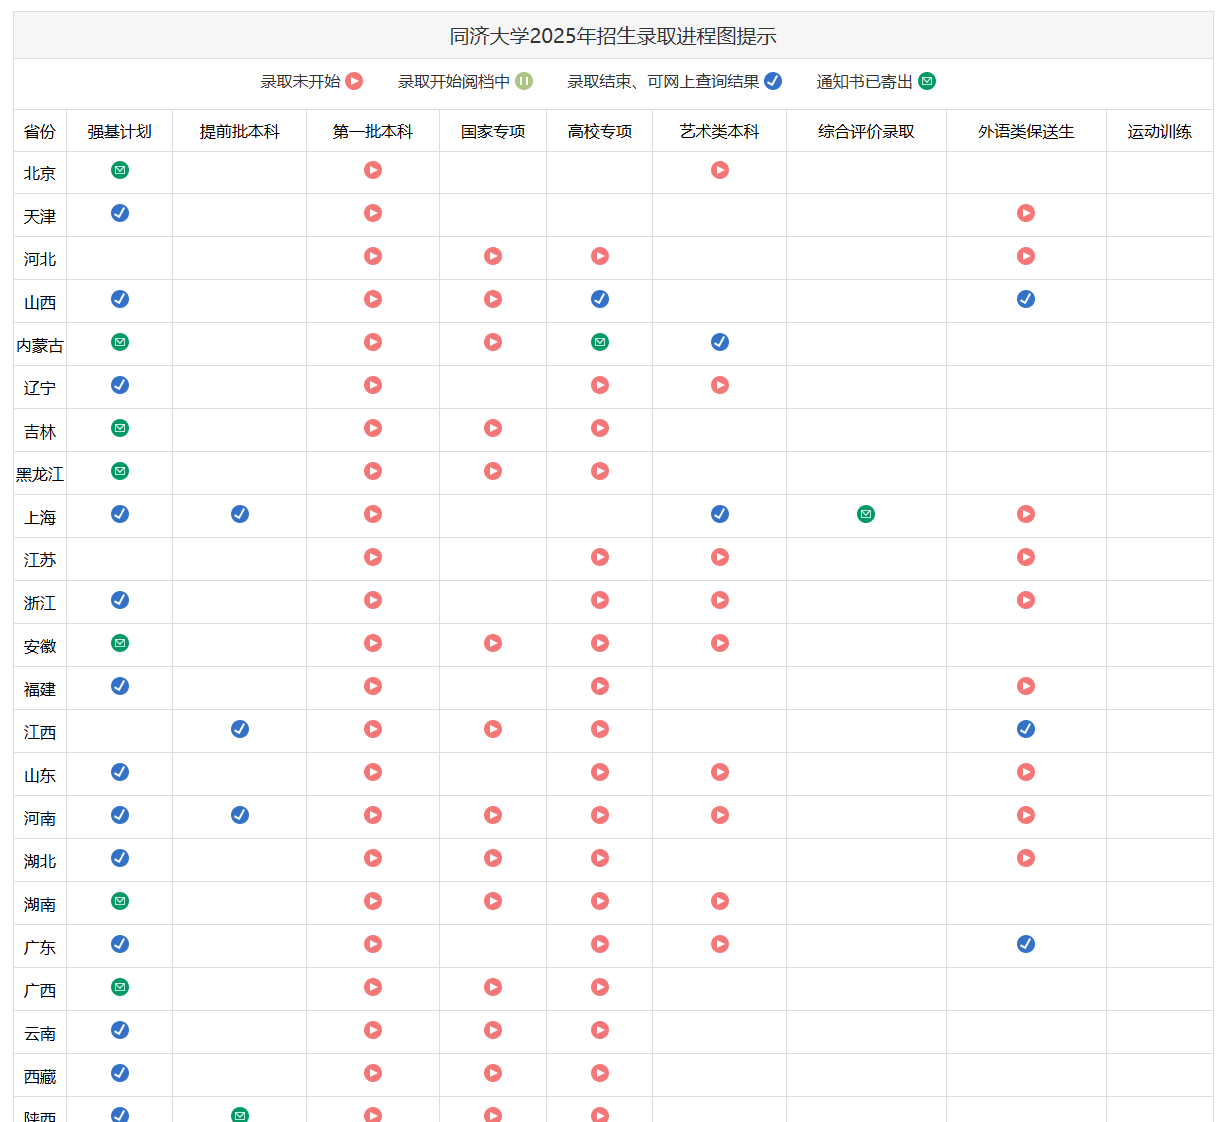The height and width of the screenshot is (1122, 1225).
Task: Open 湖南 强基计划 green mail icon
Action: pos(120,901)
